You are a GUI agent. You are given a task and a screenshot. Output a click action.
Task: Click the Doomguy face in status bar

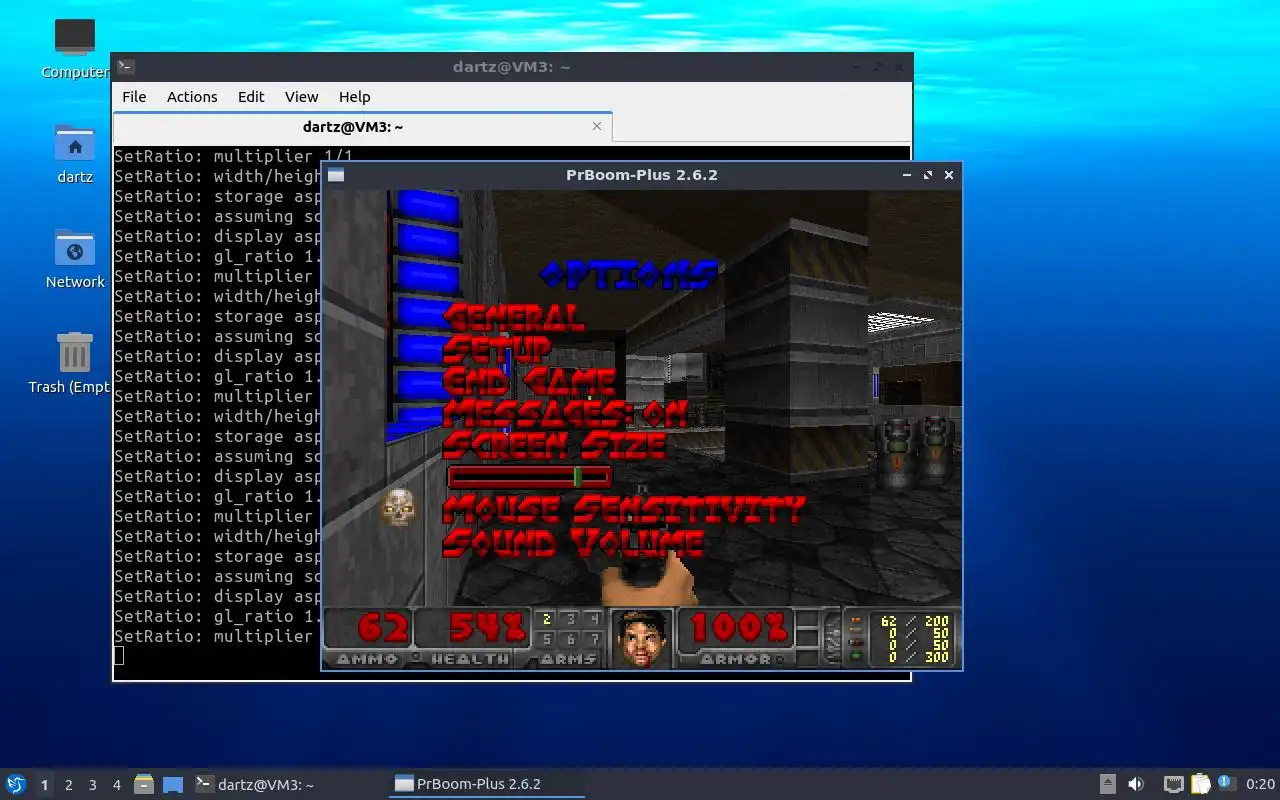coord(640,638)
